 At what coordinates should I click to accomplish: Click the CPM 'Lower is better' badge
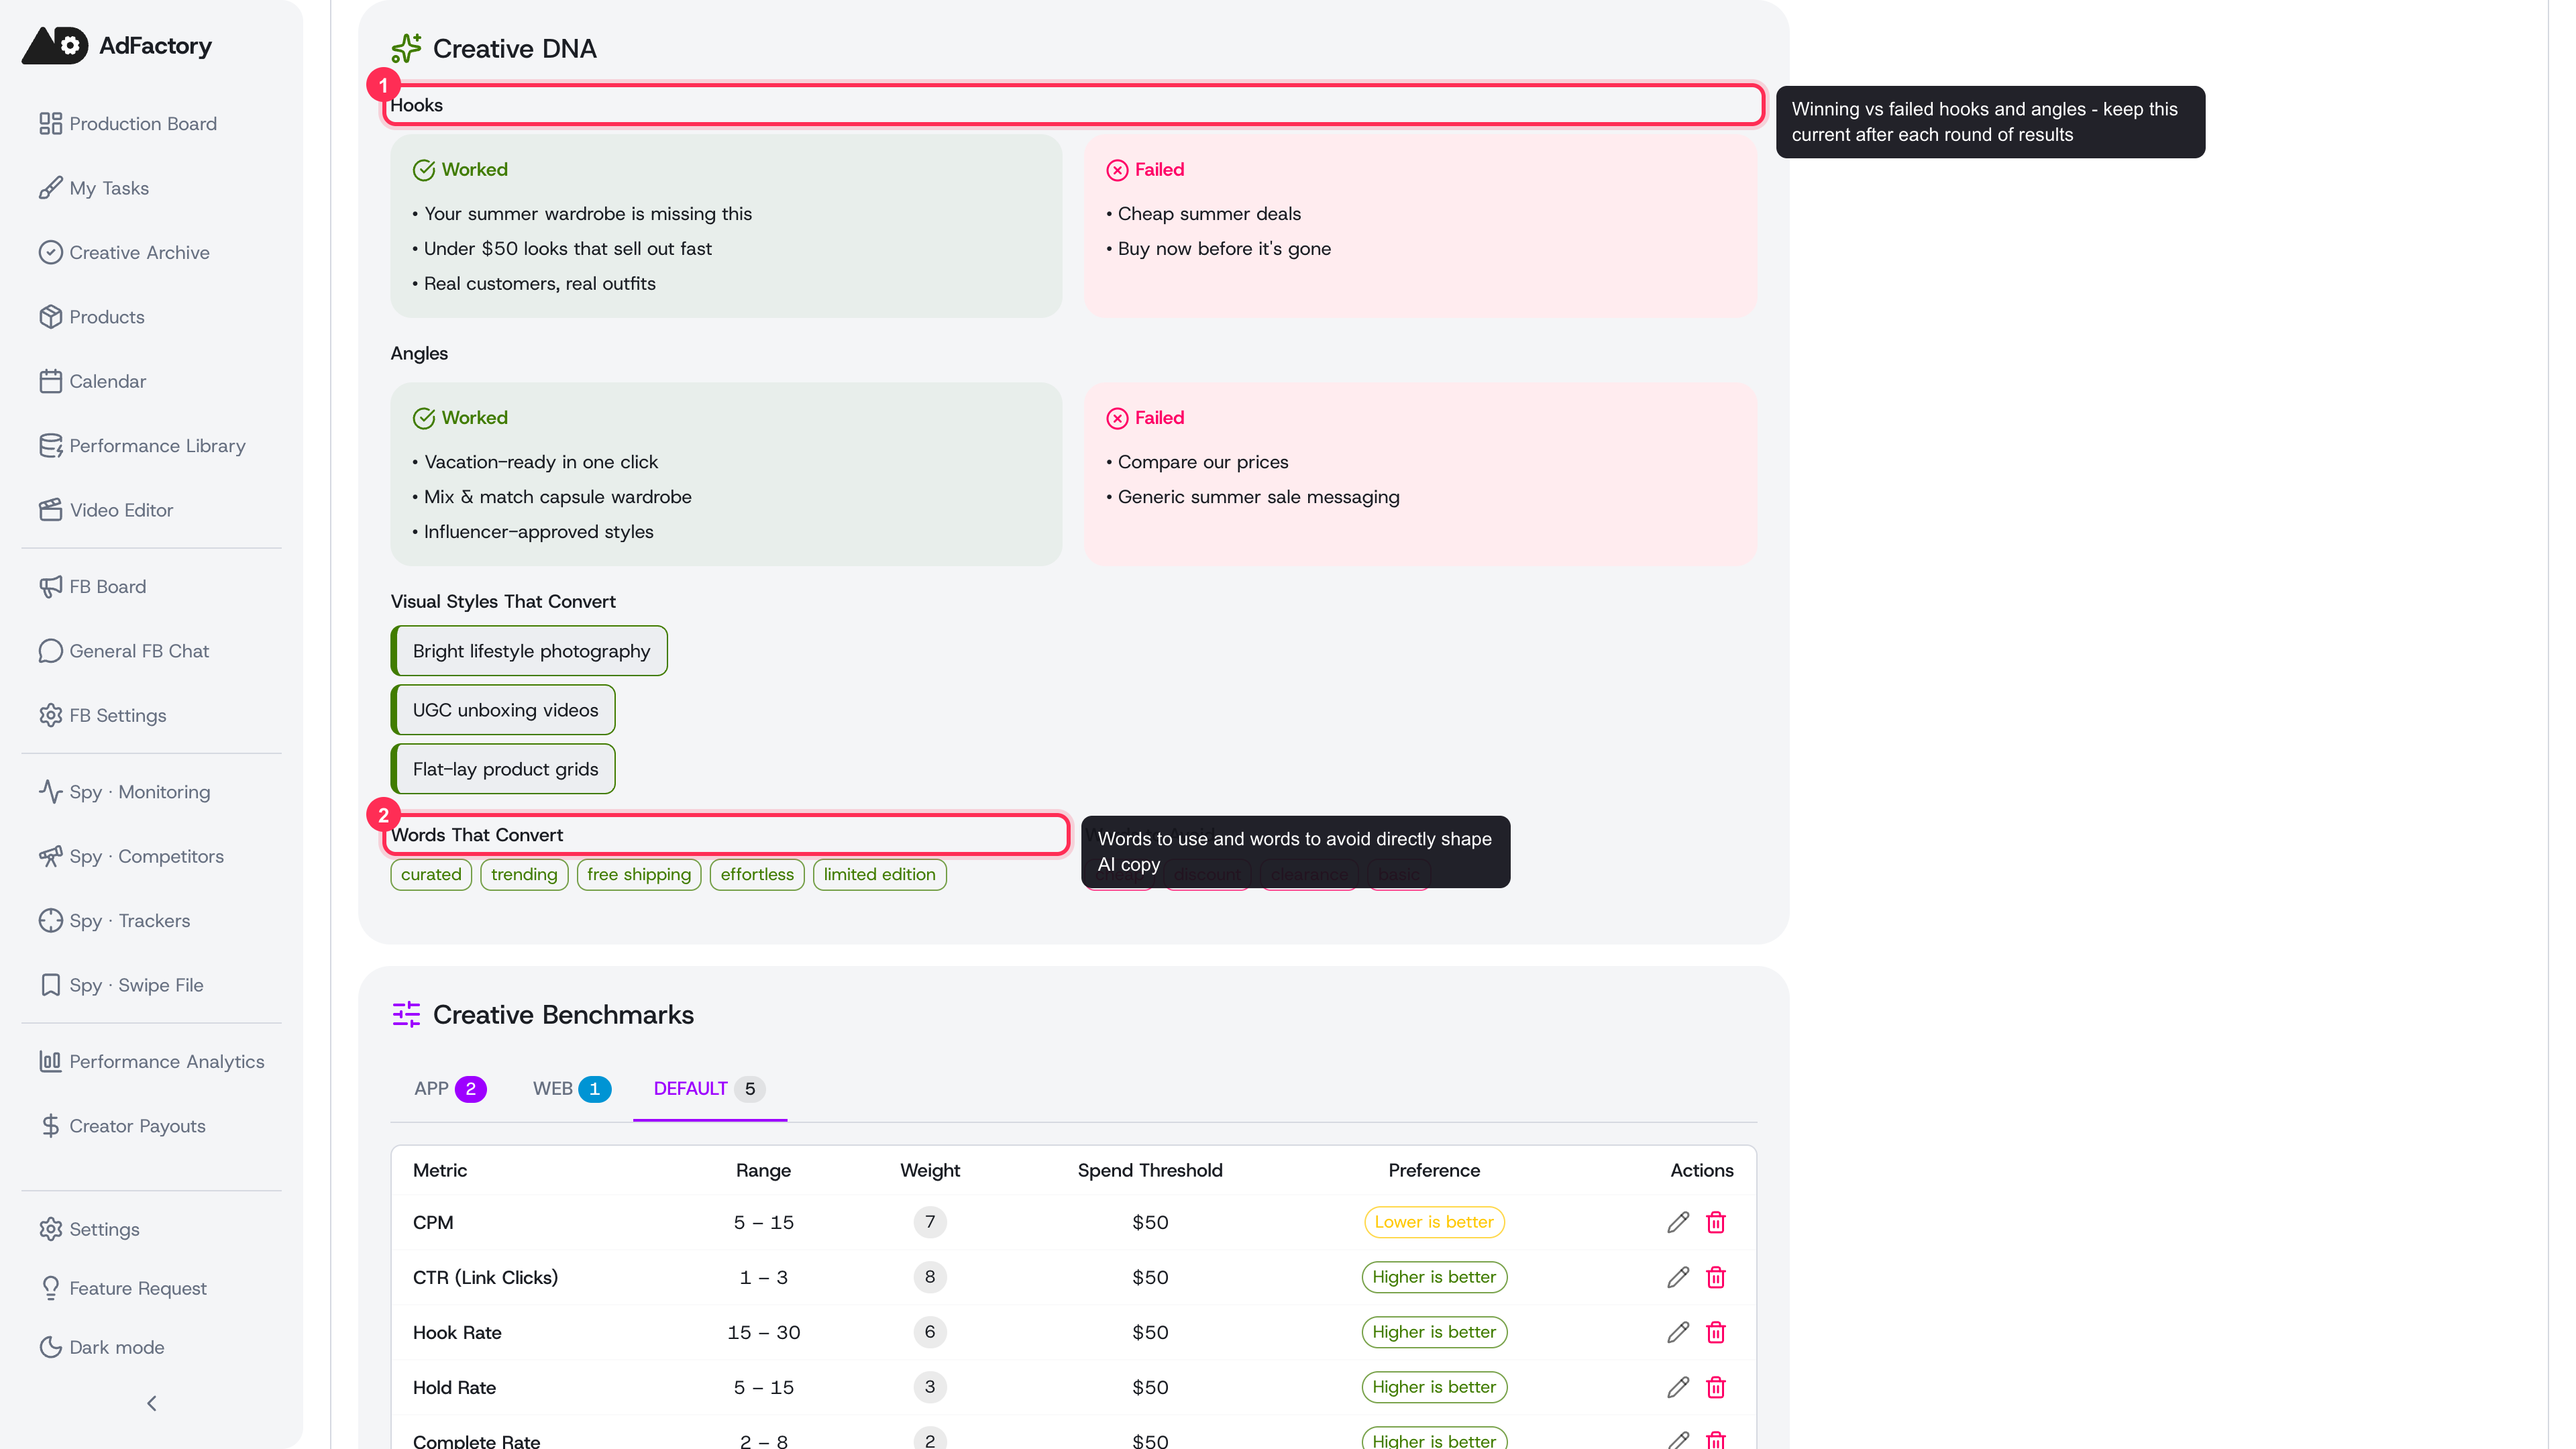tap(1434, 1222)
